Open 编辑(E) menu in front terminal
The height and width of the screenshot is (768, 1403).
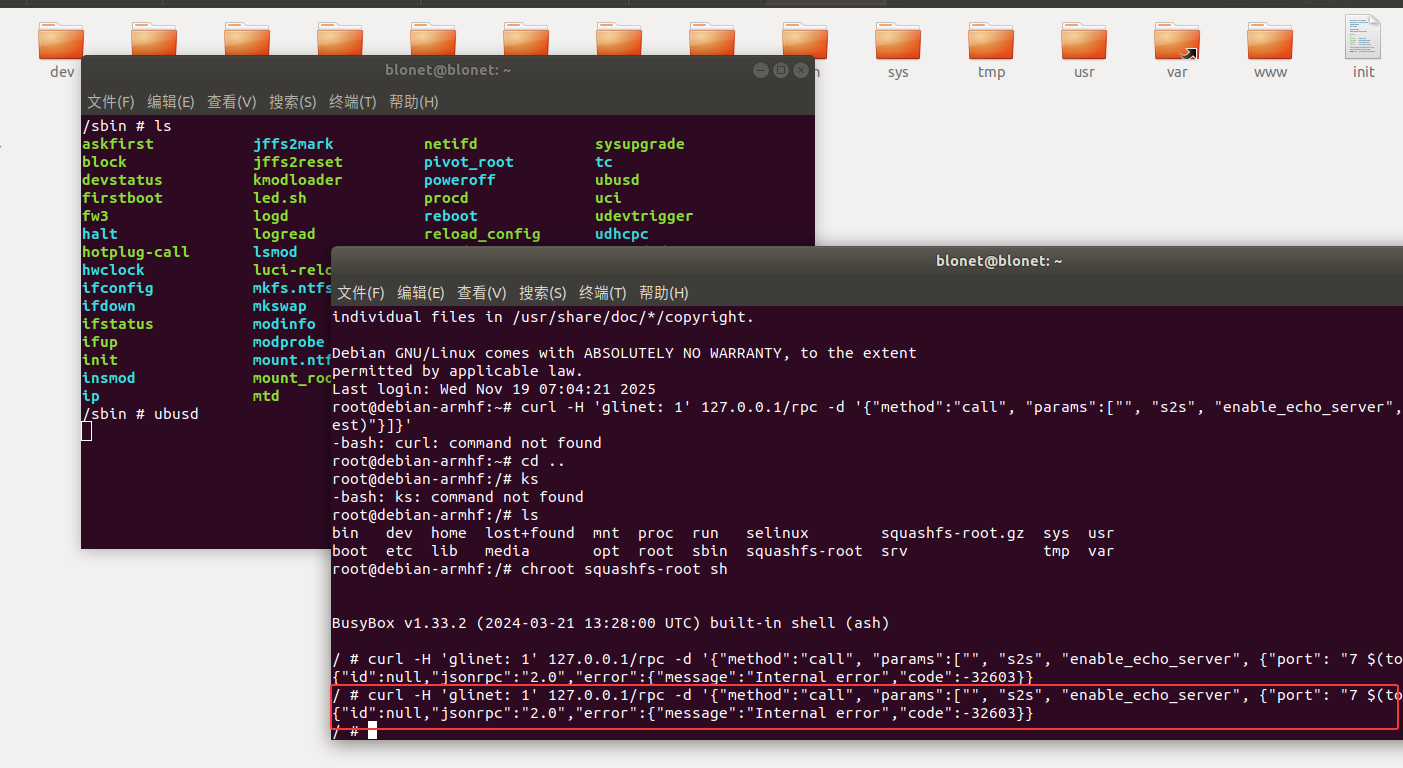(421, 293)
